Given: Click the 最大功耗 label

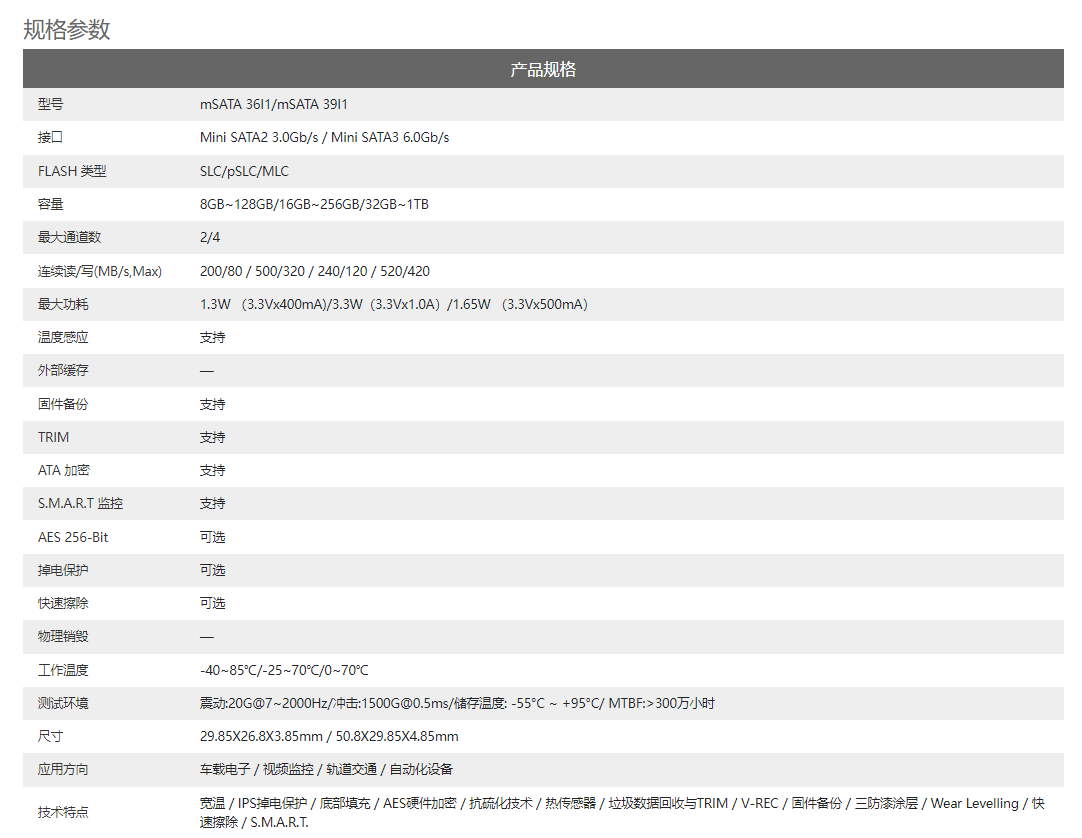Looking at the screenshot, I should [63, 304].
